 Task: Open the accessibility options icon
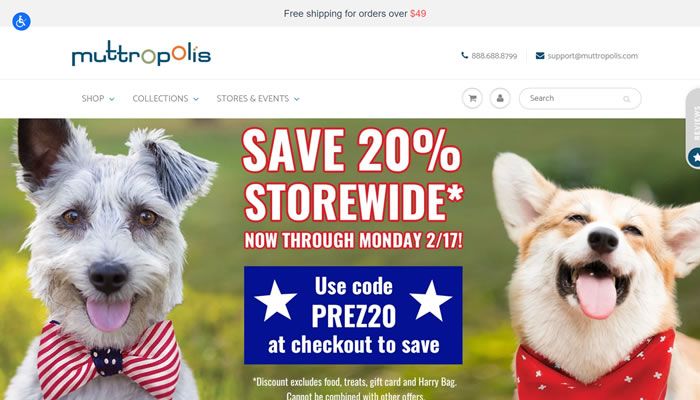pos(21,21)
